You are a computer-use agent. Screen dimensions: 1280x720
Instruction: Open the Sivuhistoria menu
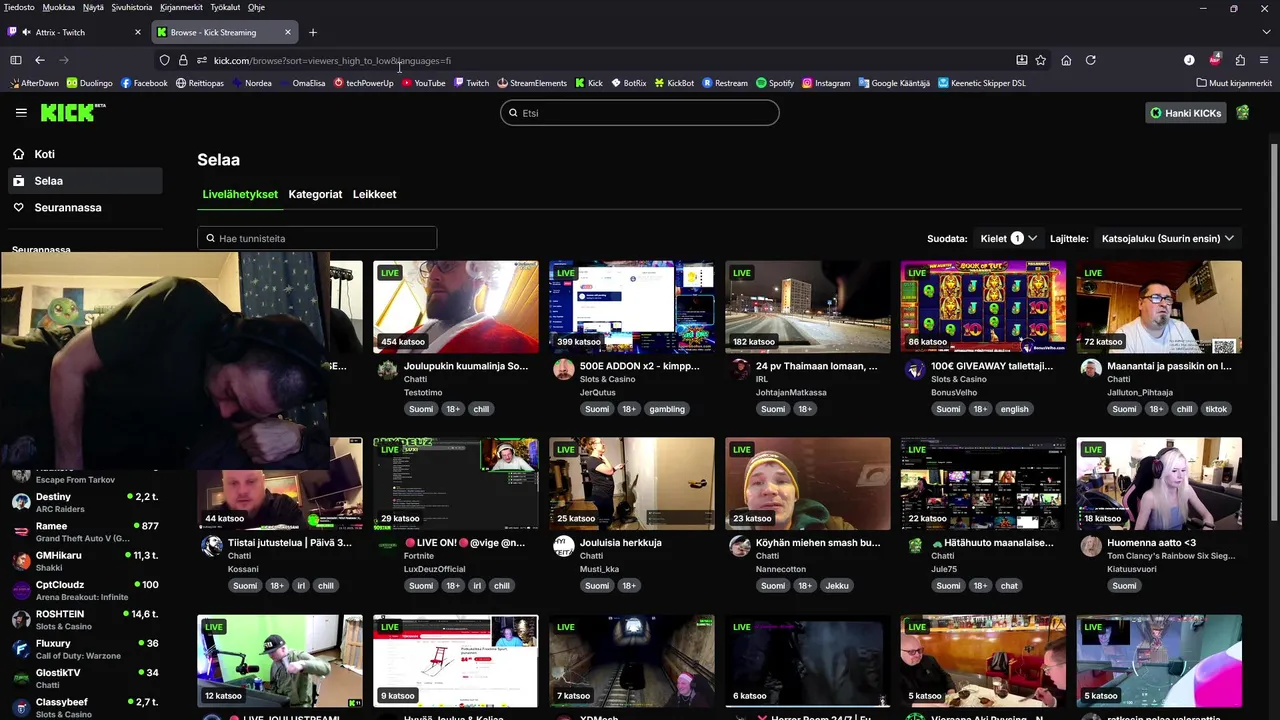tap(131, 7)
